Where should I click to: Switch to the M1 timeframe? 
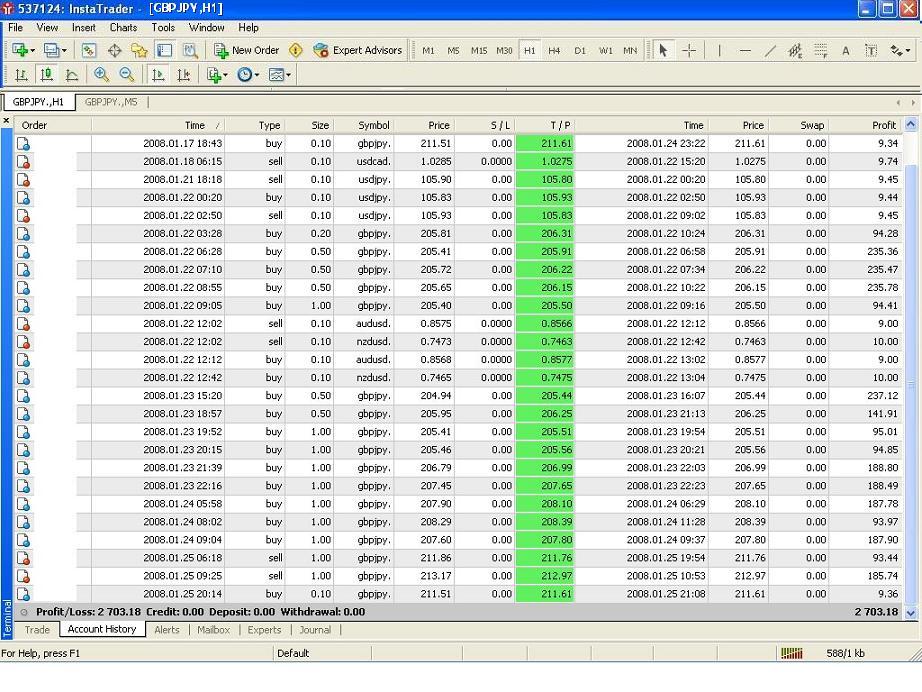point(428,51)
